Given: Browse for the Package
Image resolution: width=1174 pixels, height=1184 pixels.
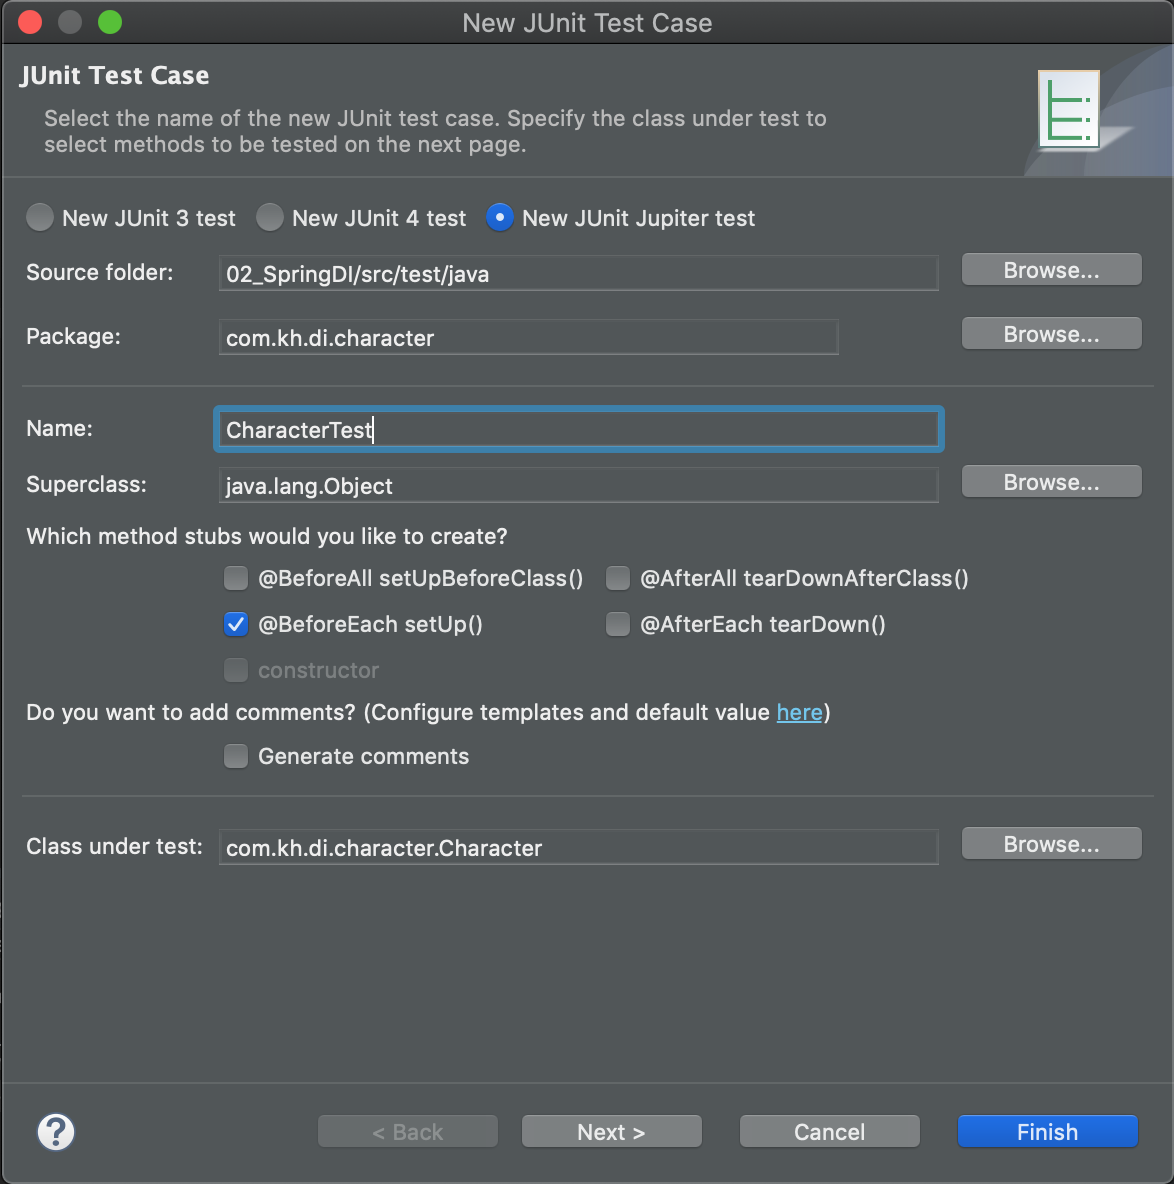Looking at the screenshot, I should coord(1051,334).
